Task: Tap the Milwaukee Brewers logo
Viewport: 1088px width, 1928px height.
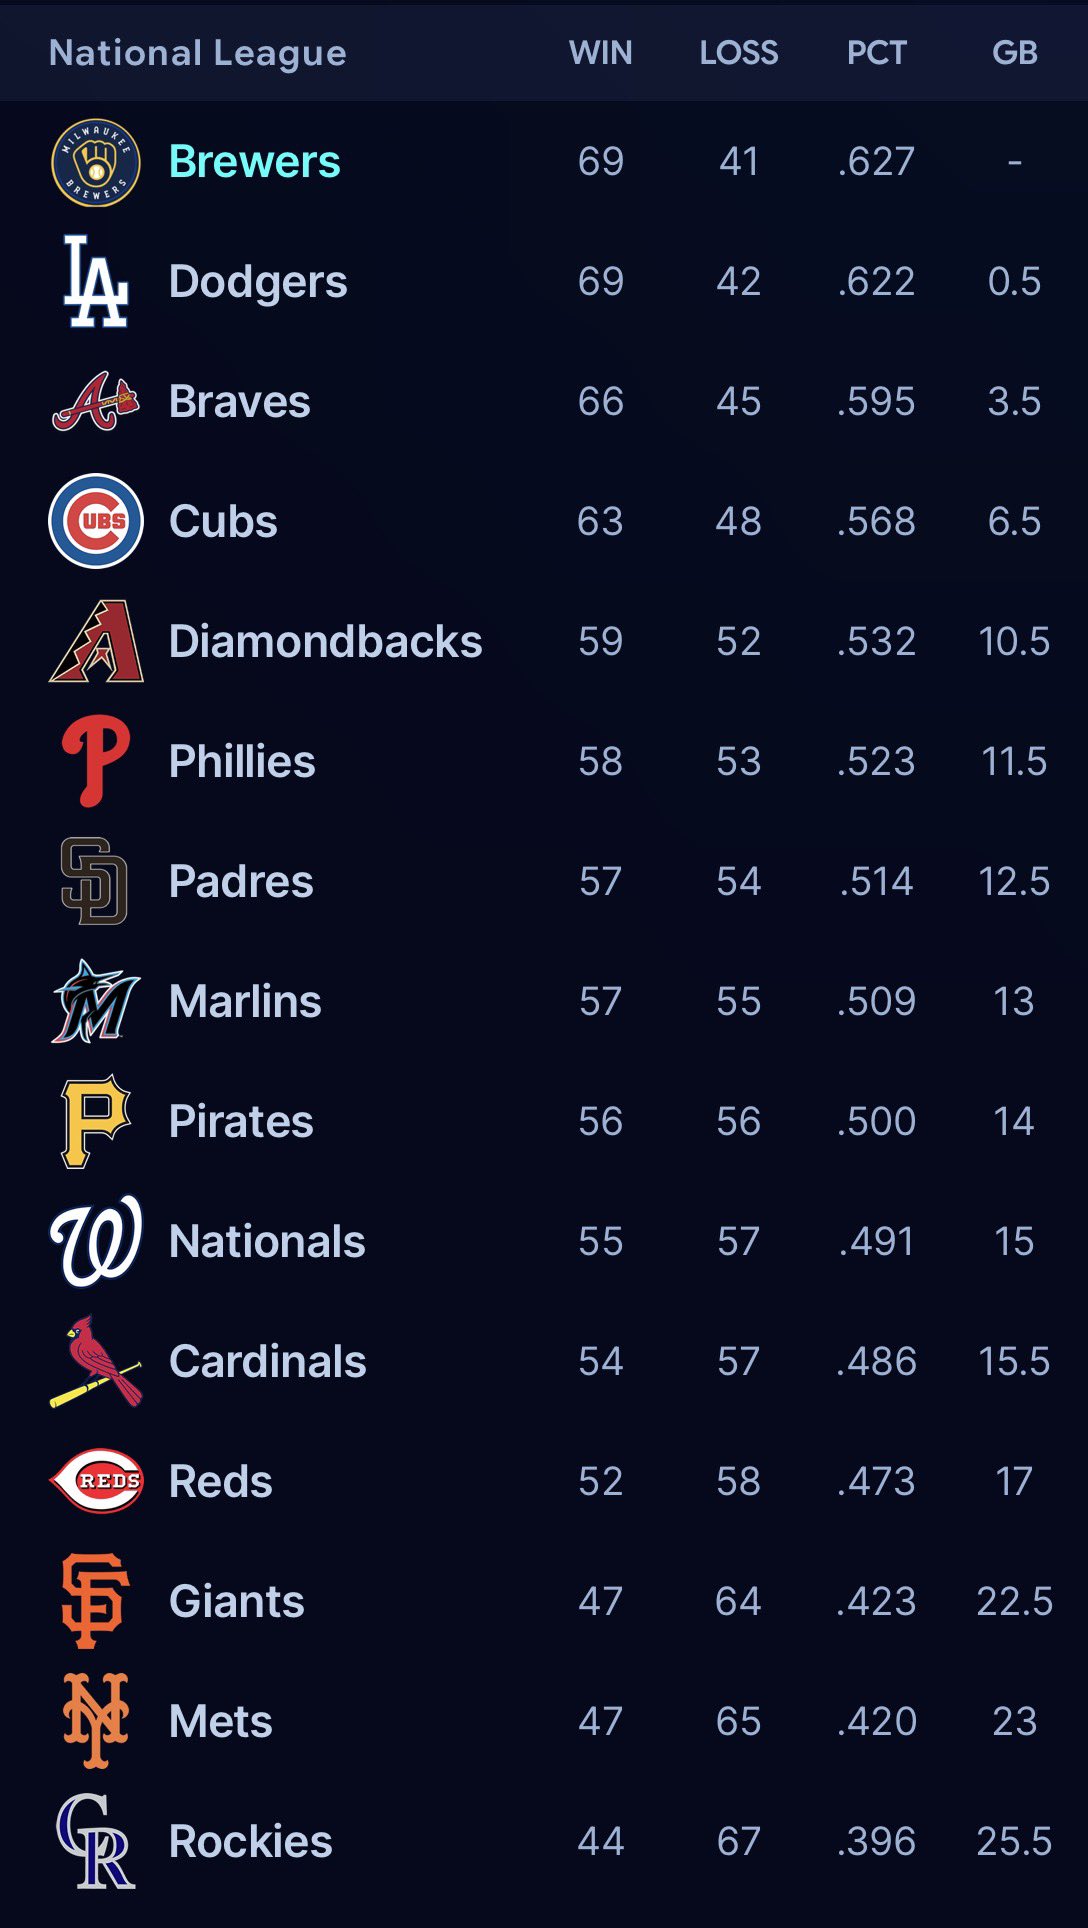Action: pos(95,162)
